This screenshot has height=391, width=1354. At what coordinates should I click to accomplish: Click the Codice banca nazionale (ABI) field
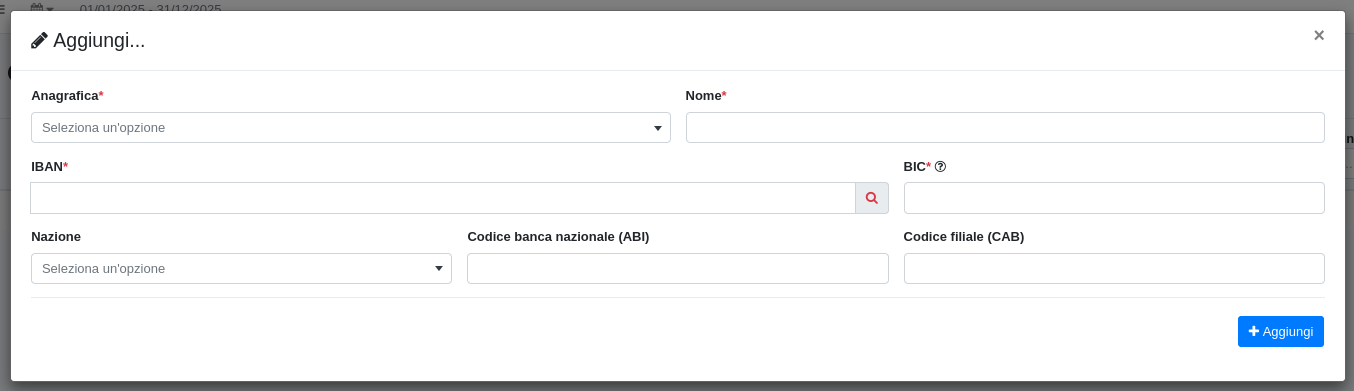click(678, 268)
